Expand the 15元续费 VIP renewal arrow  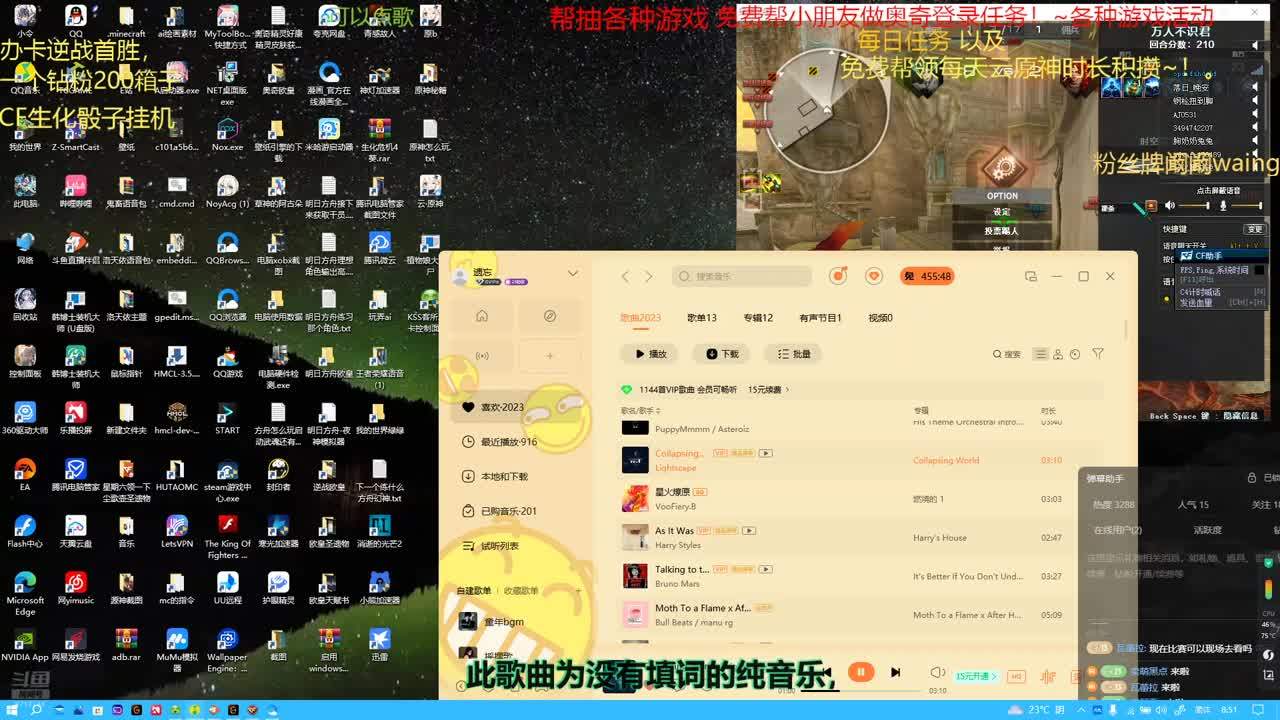pyautogui.click(x=787, y=390)
